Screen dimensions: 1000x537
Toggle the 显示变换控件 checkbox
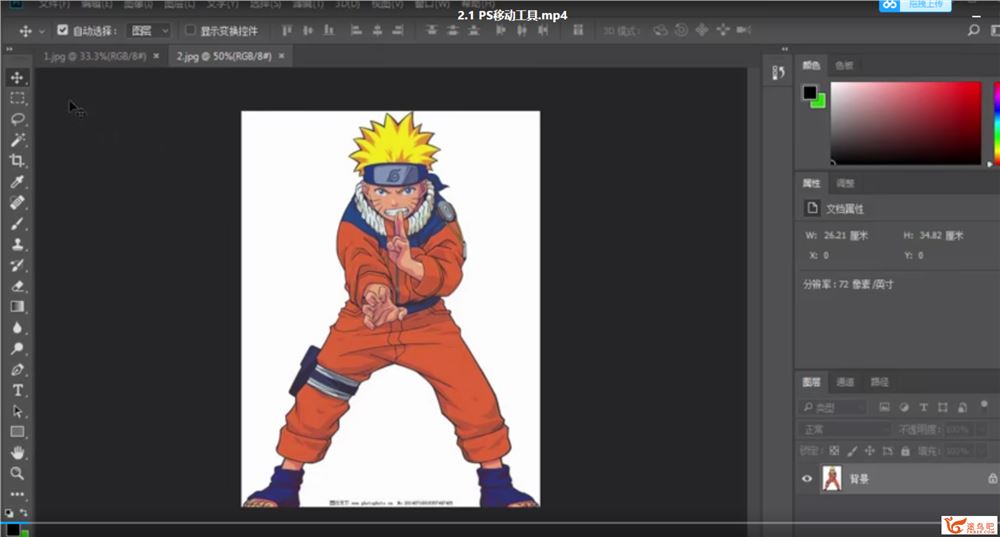pos(190,30)
